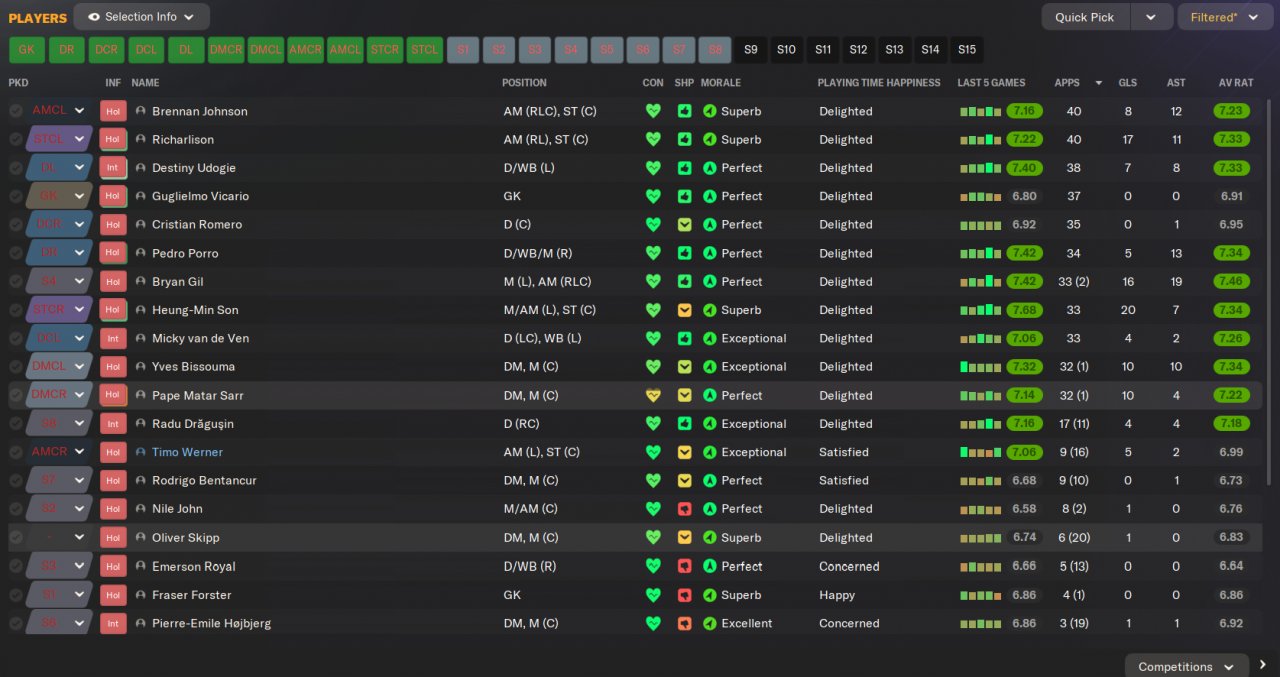
Task: Click Heung-Min Son's last 5 games form bars
Action: [980, 310]
